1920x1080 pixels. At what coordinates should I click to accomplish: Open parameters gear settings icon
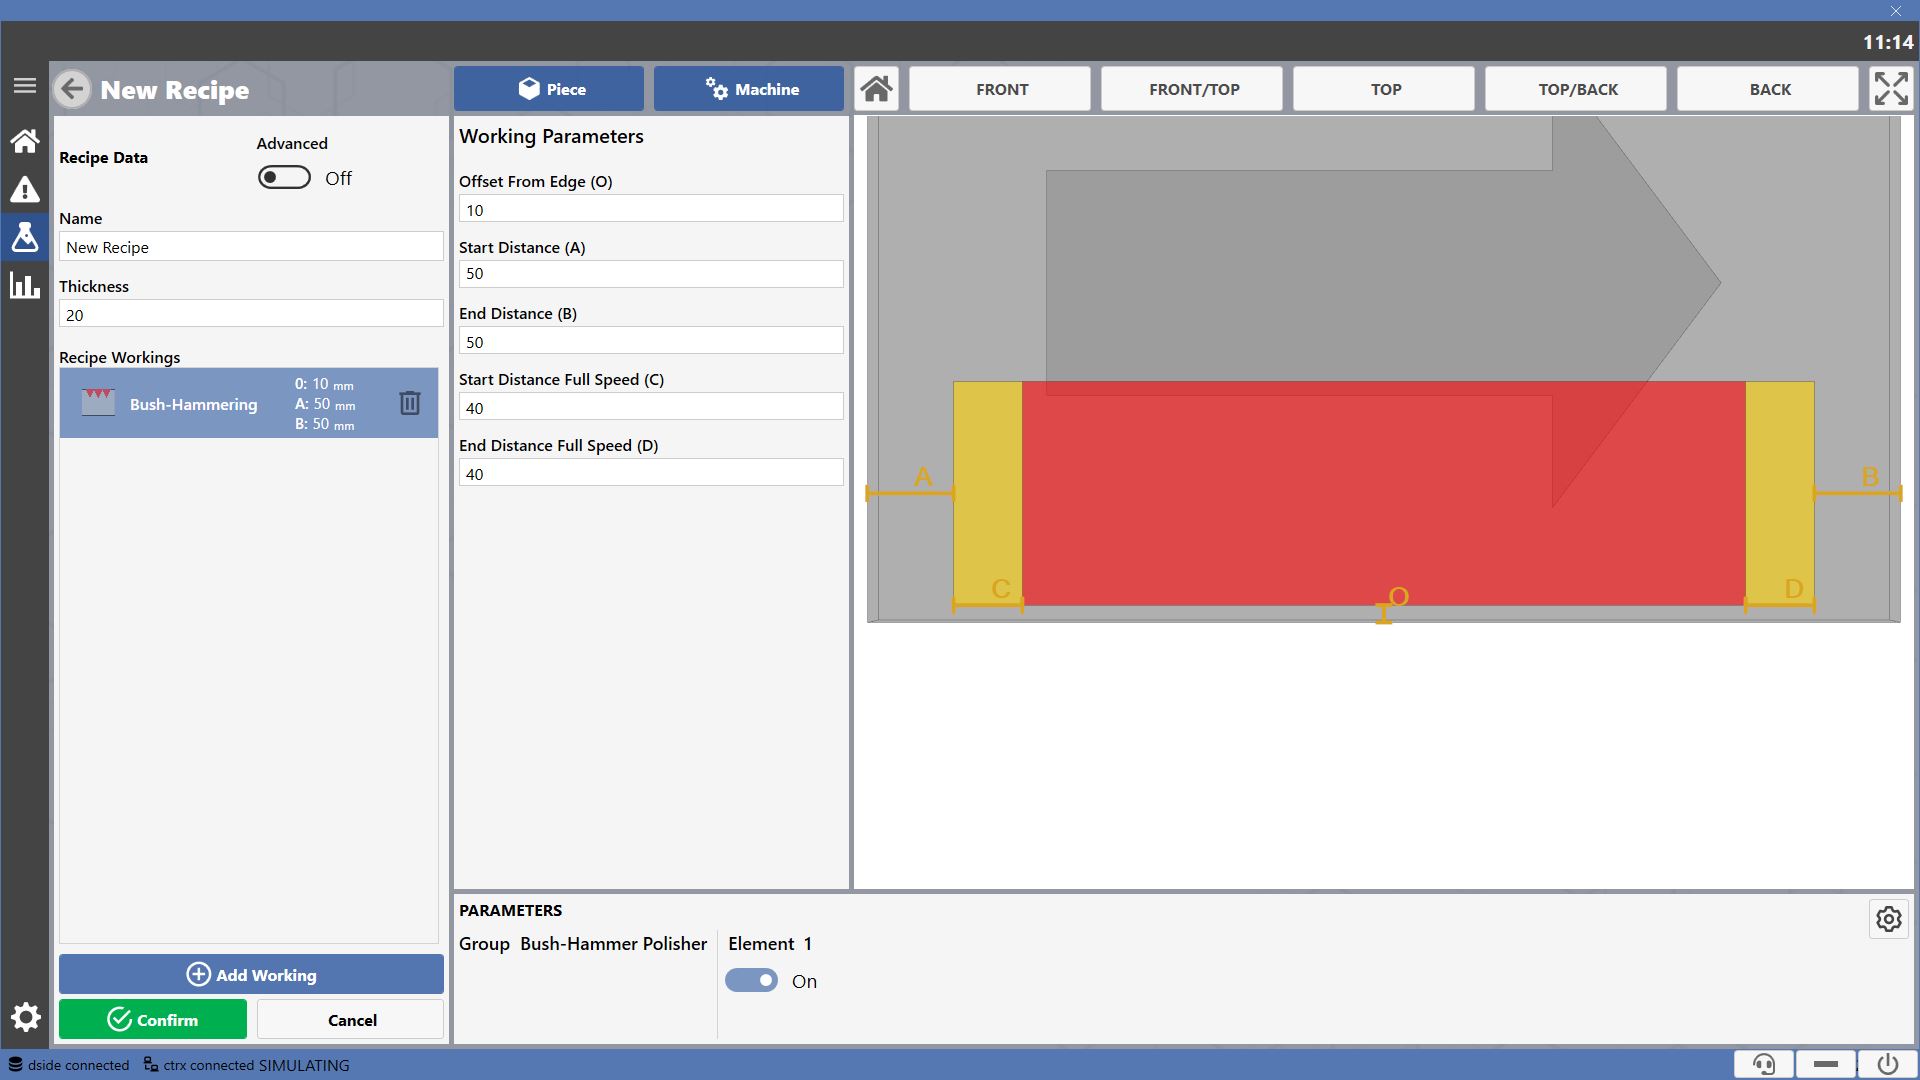[1889, 919]
